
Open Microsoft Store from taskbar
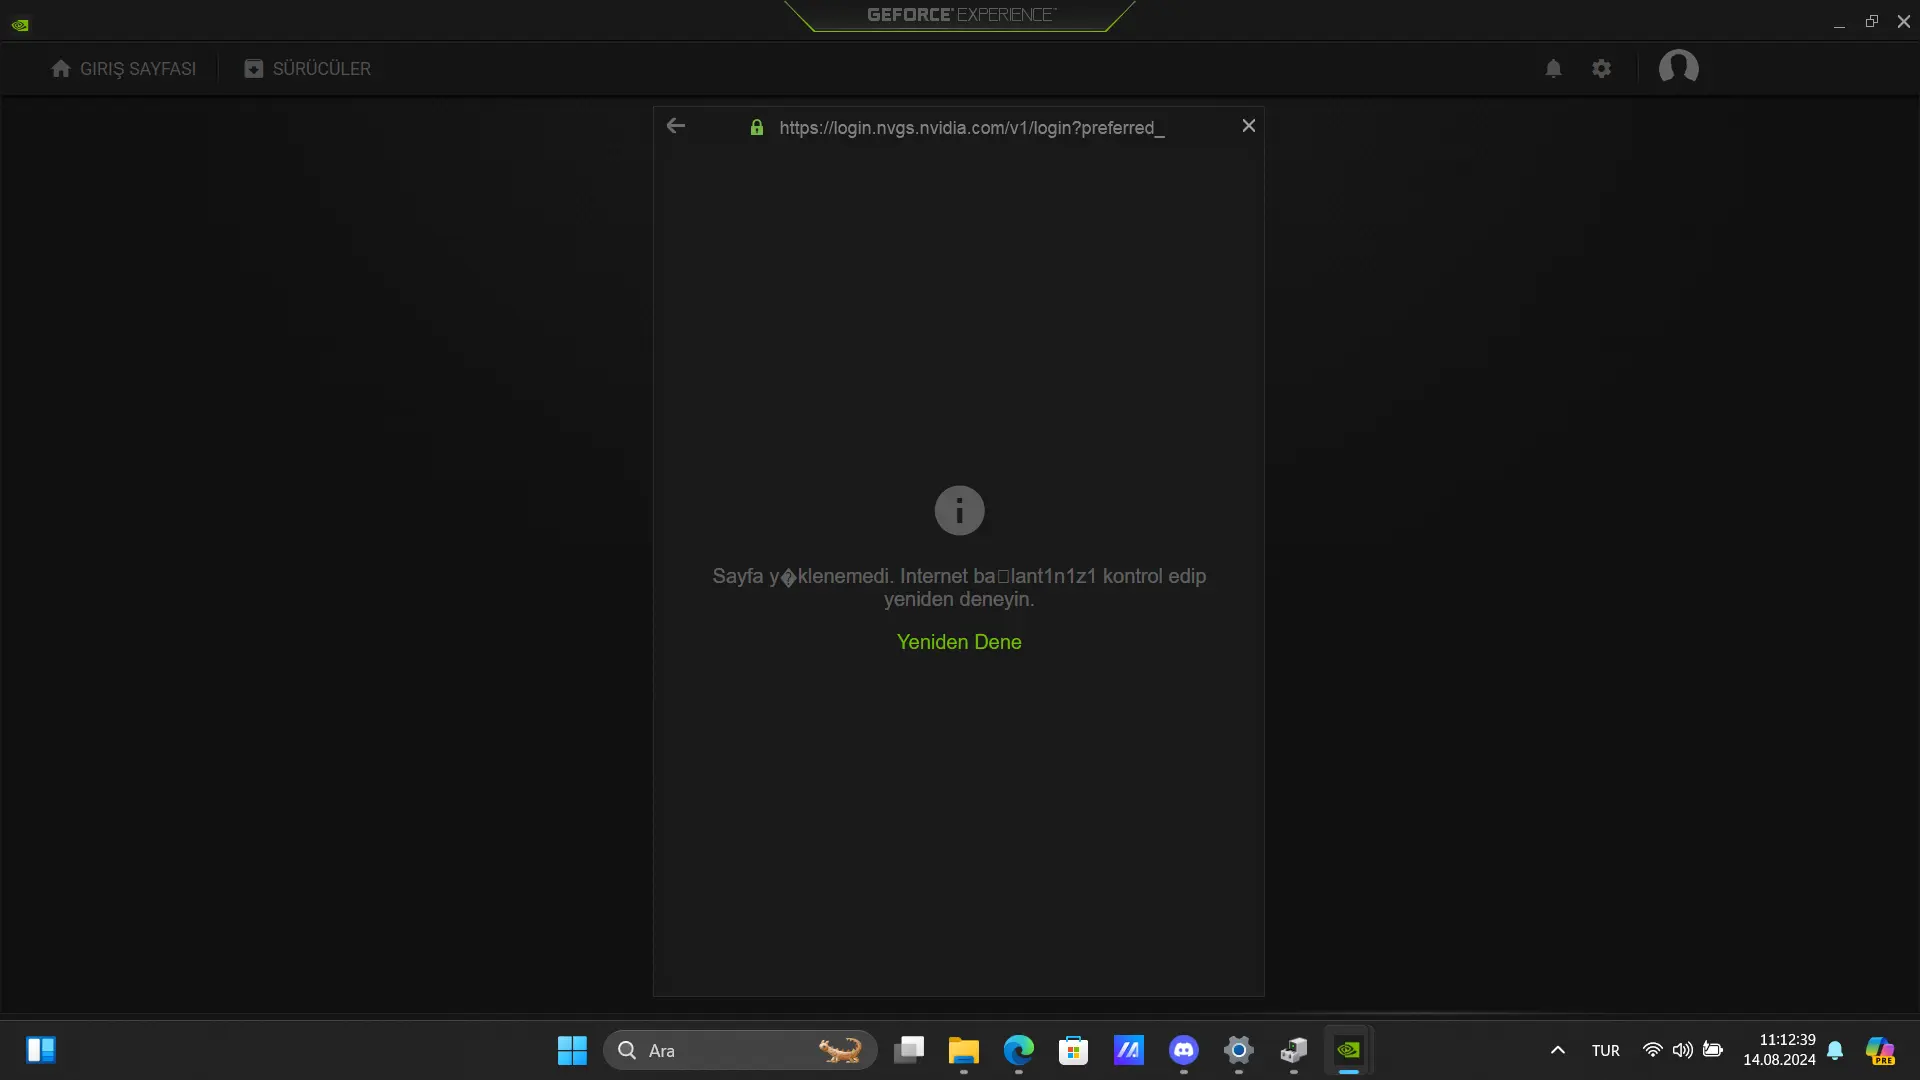[1074, 1050]
